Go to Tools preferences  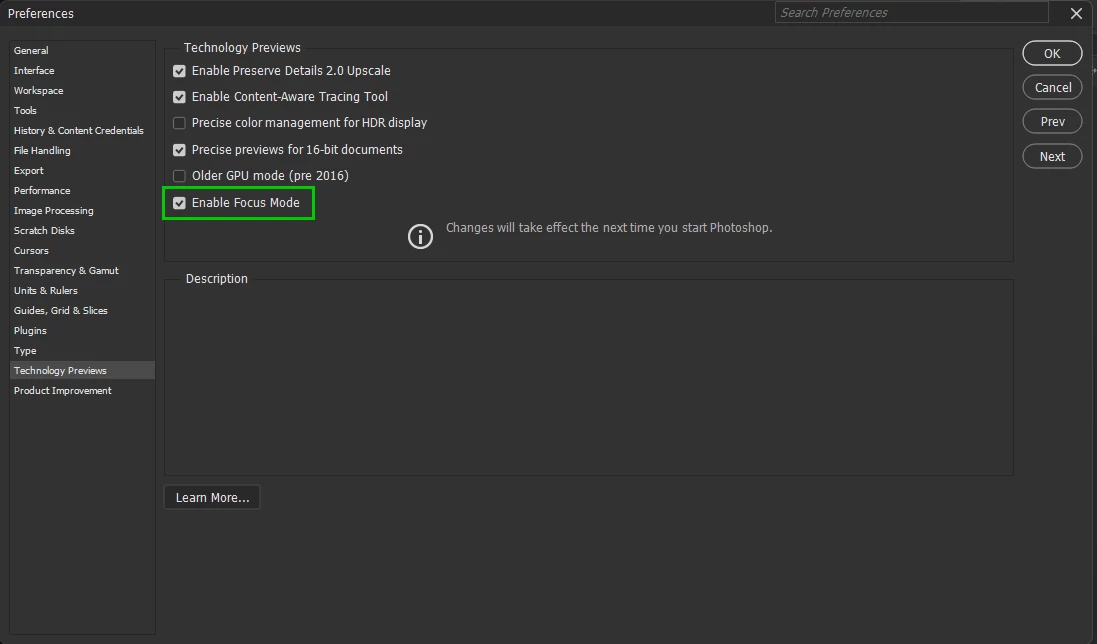coord(82,110)
